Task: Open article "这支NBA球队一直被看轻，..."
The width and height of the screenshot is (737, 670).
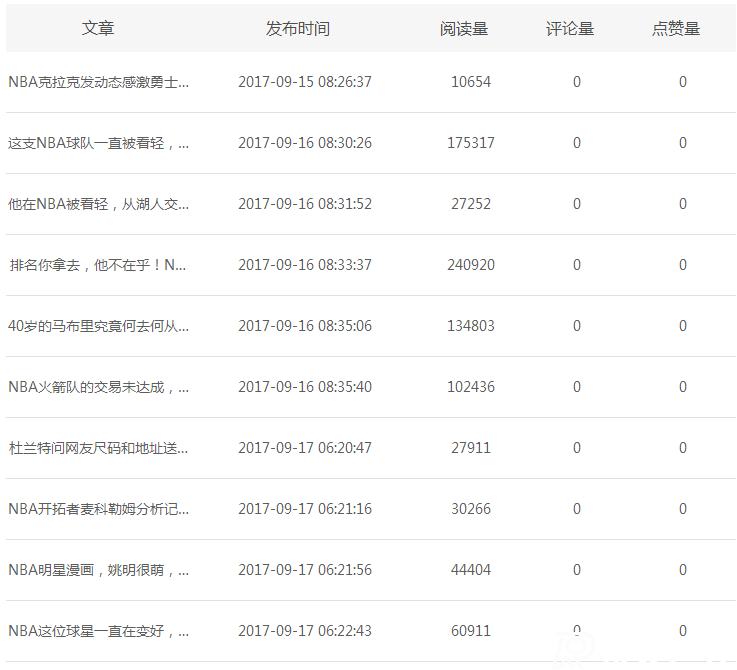Action: click(x=99, y=143)
